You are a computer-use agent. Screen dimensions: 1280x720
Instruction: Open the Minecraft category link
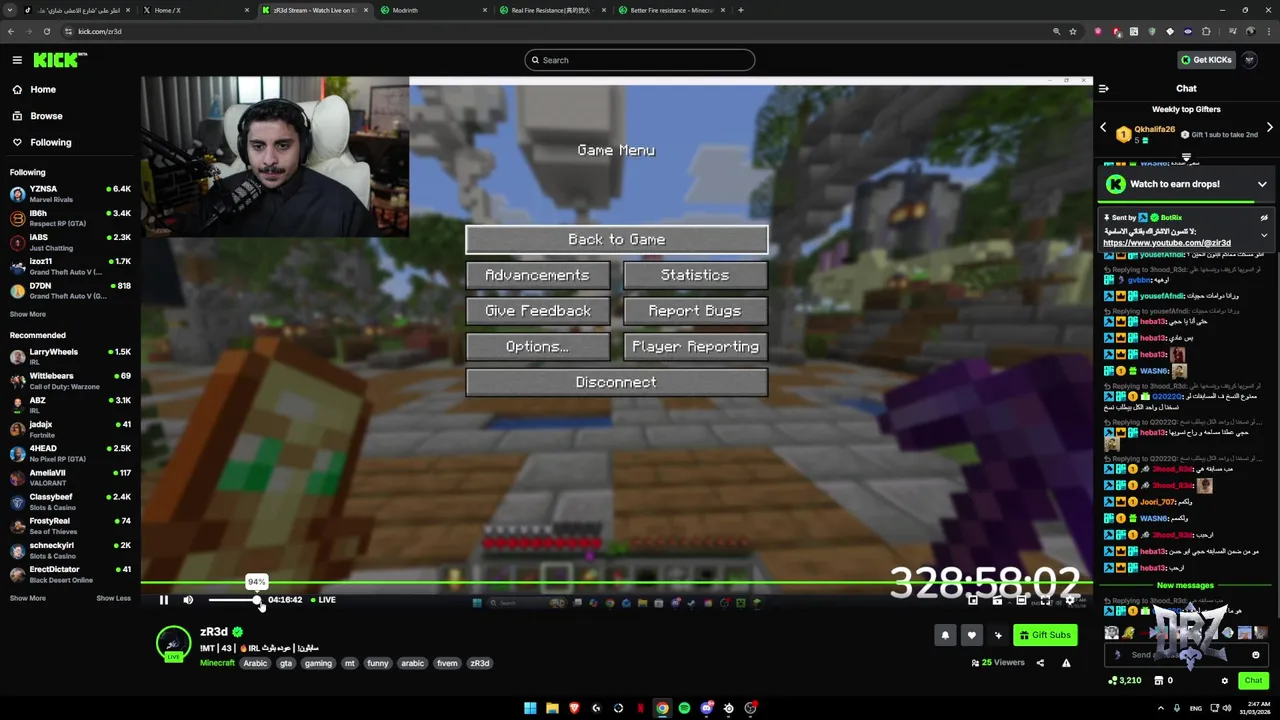point(217,663)
